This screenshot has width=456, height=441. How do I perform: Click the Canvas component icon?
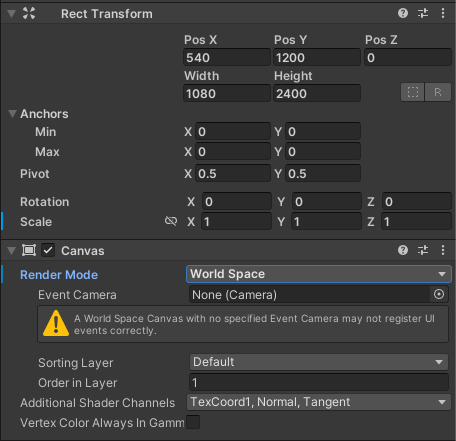click(29, 250)
